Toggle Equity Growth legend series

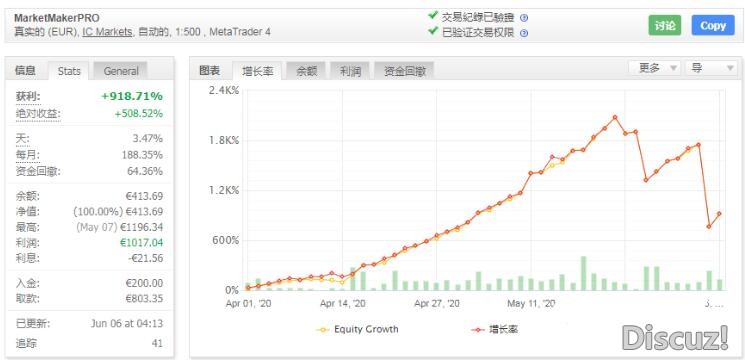(x=358, y=329)
